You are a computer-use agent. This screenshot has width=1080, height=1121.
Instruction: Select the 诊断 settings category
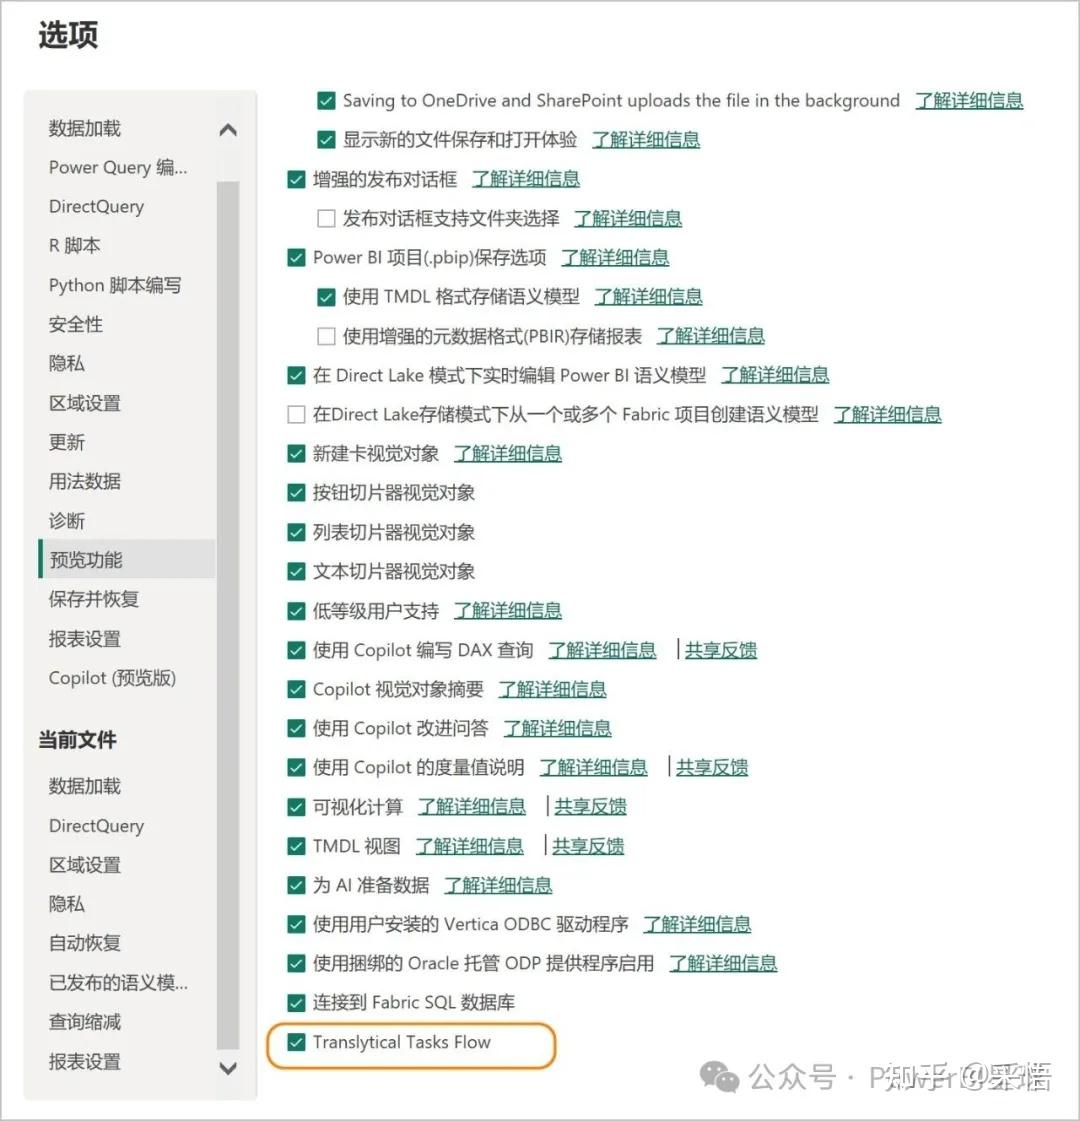(x=66, y=520)
